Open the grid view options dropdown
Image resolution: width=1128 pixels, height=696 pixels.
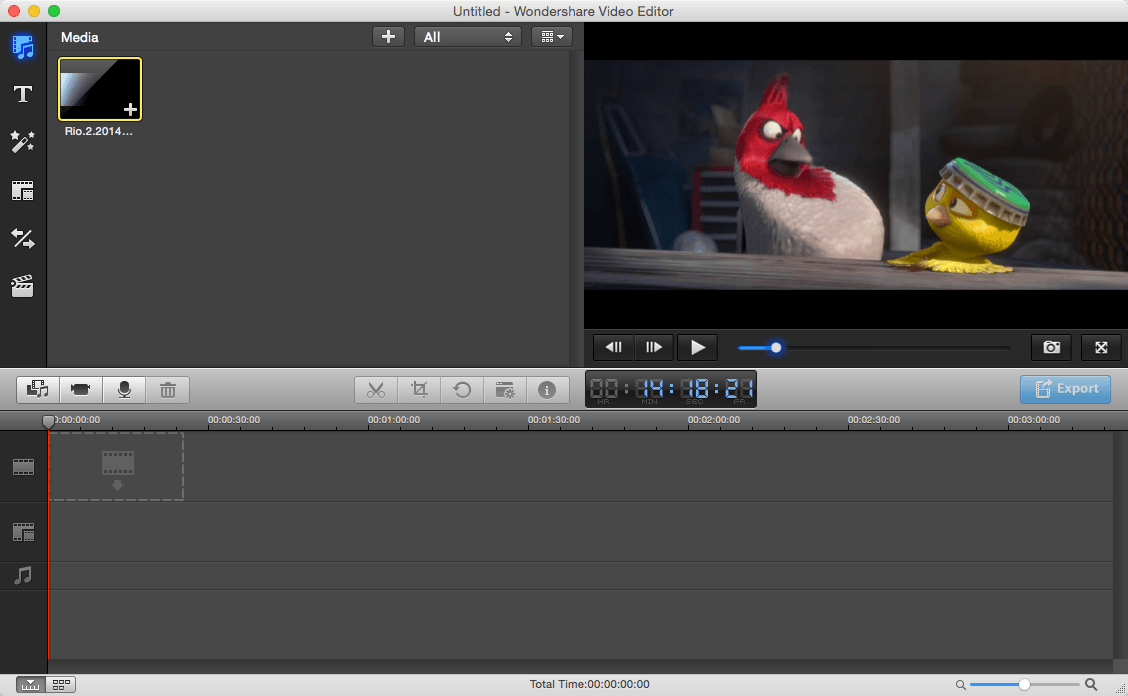(552, 37)
